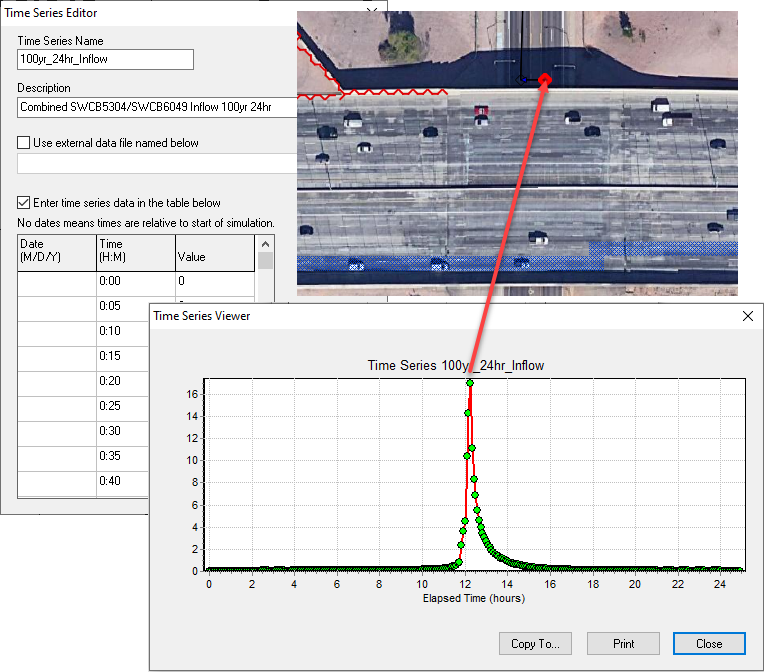This screenshot has height=672, width=764.
Task: Select the Date cell in the 0:10 row
Action: click(x=57, y=331)
